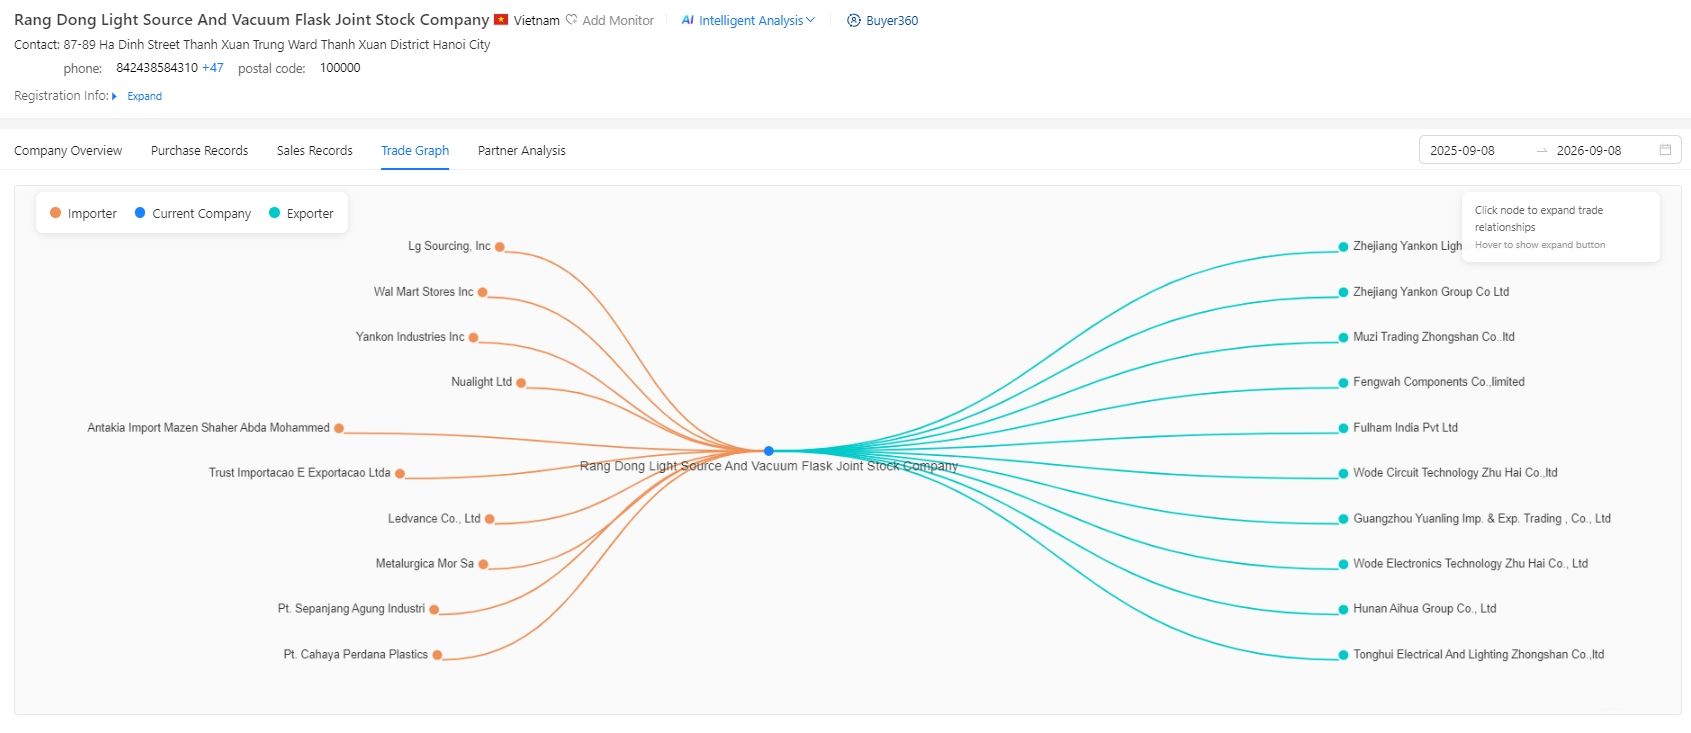Switch to the Purchase Records tab
The image size is (1691, 733).
[199, 151]
